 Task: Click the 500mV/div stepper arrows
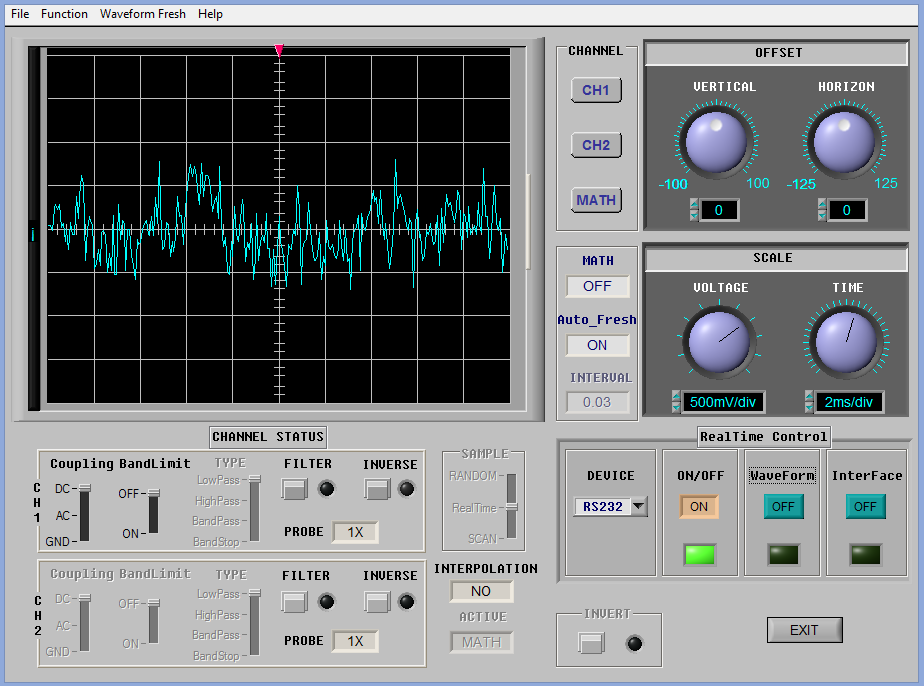point(676,402)
